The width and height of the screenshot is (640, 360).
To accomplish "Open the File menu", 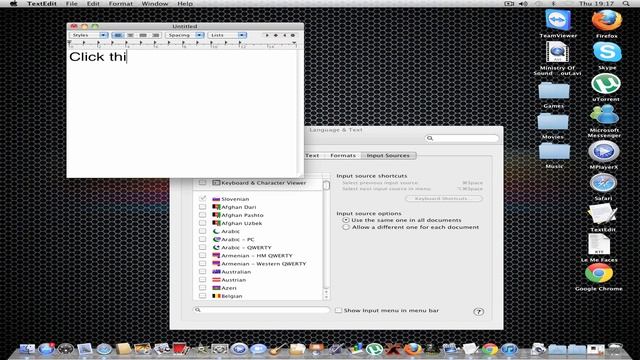I will 71,3.
